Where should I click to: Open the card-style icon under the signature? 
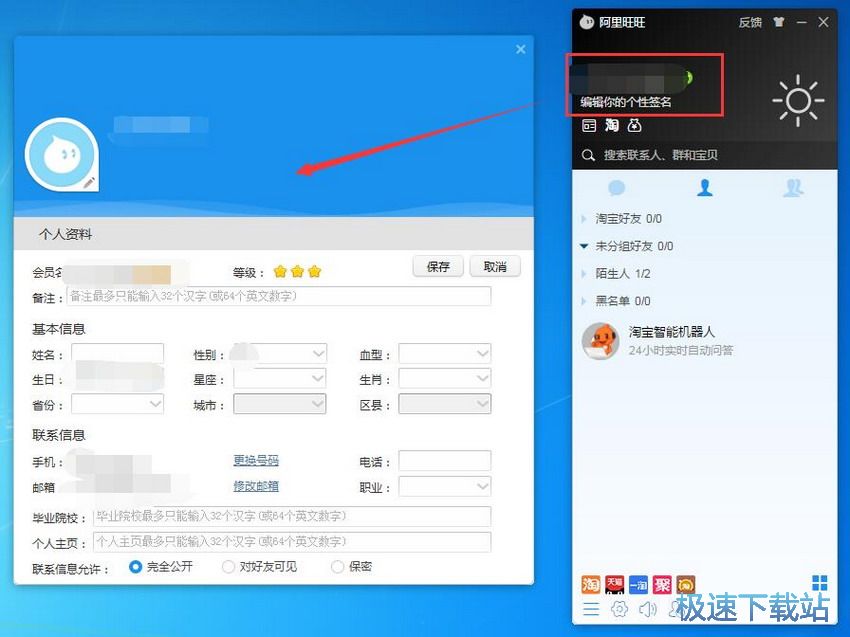pyautogui.click(x=589, y=126)
